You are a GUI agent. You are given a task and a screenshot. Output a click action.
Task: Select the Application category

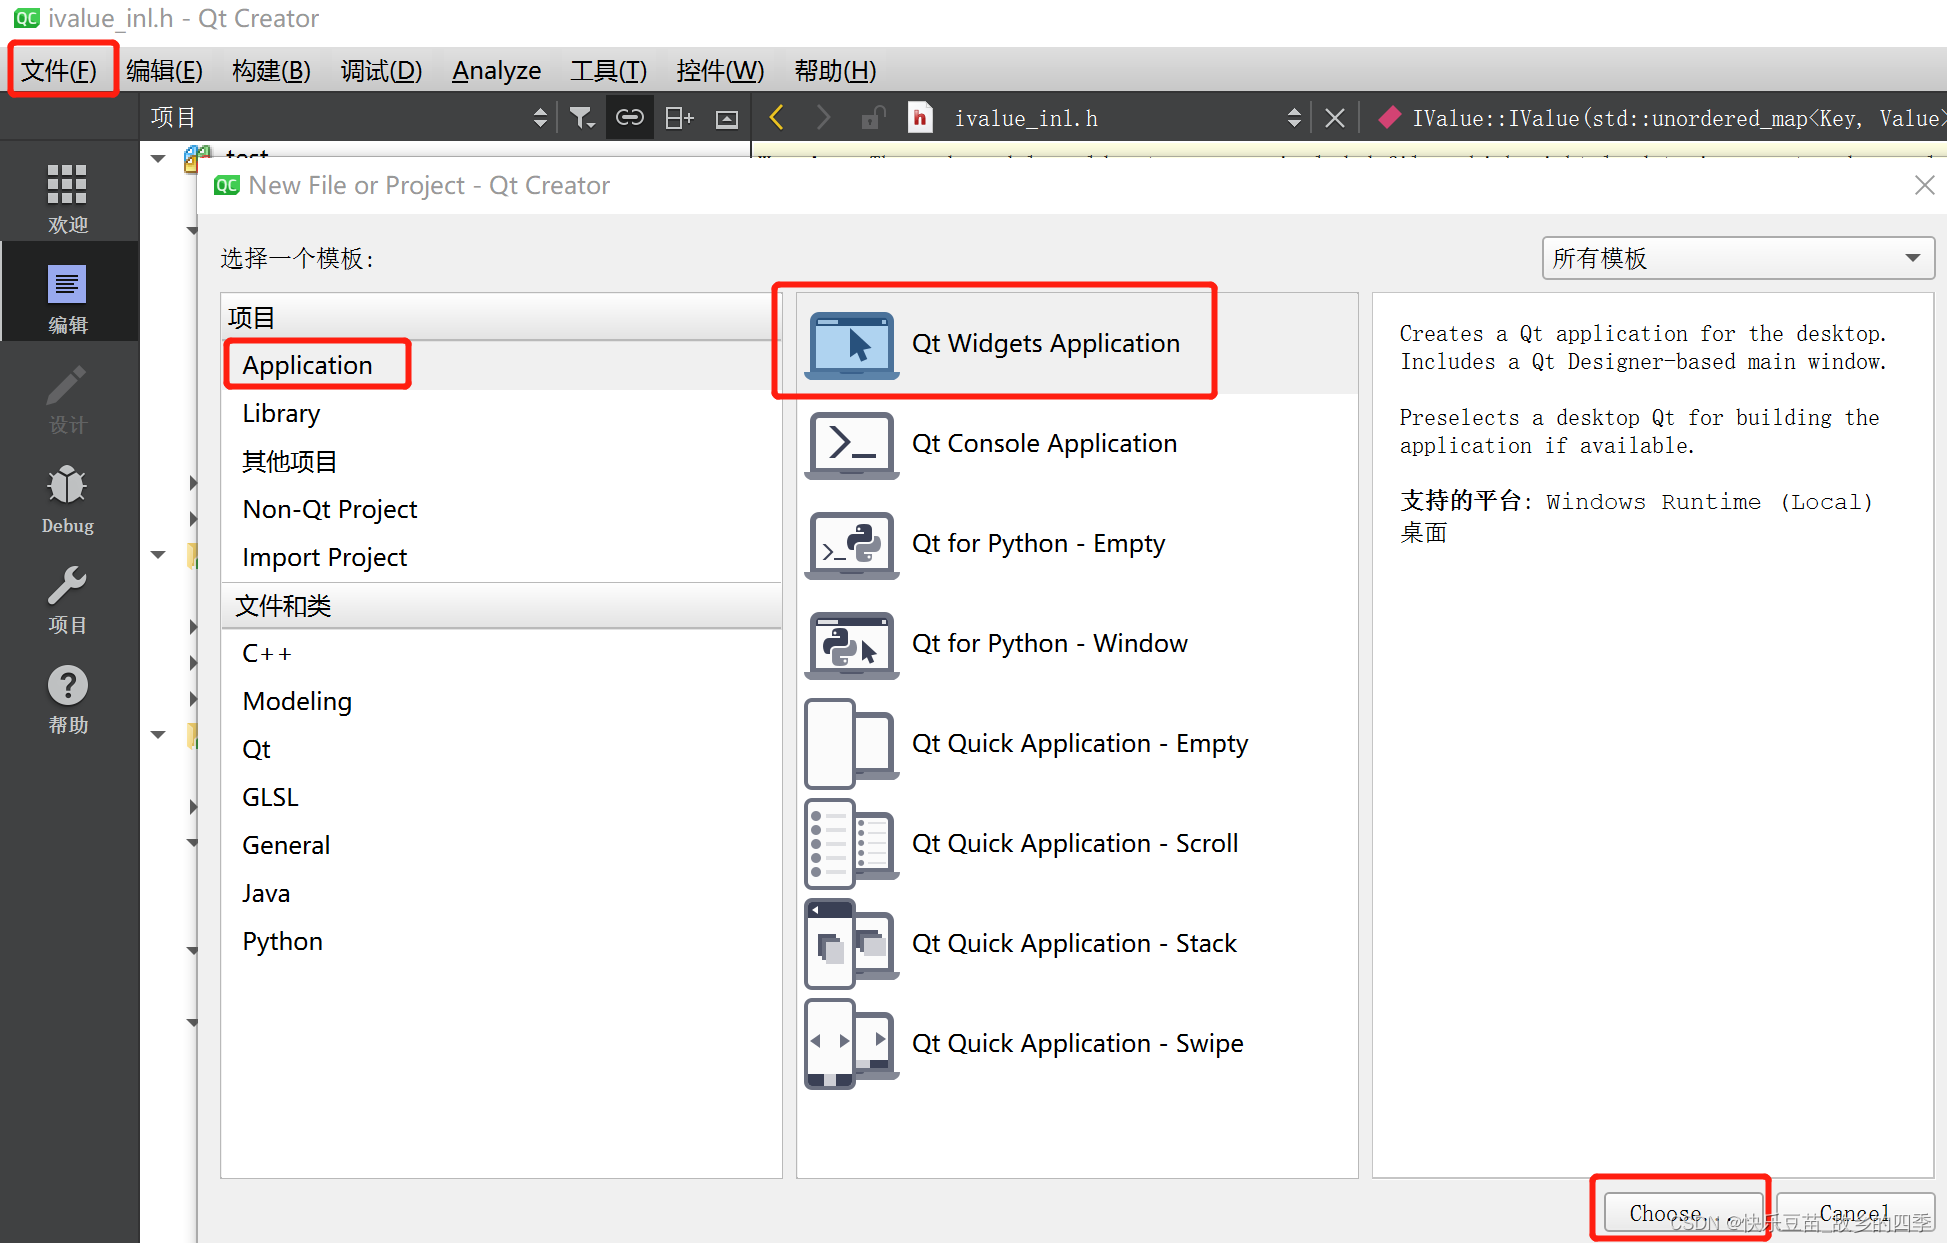pyautogui.click(x=500, y=365)
